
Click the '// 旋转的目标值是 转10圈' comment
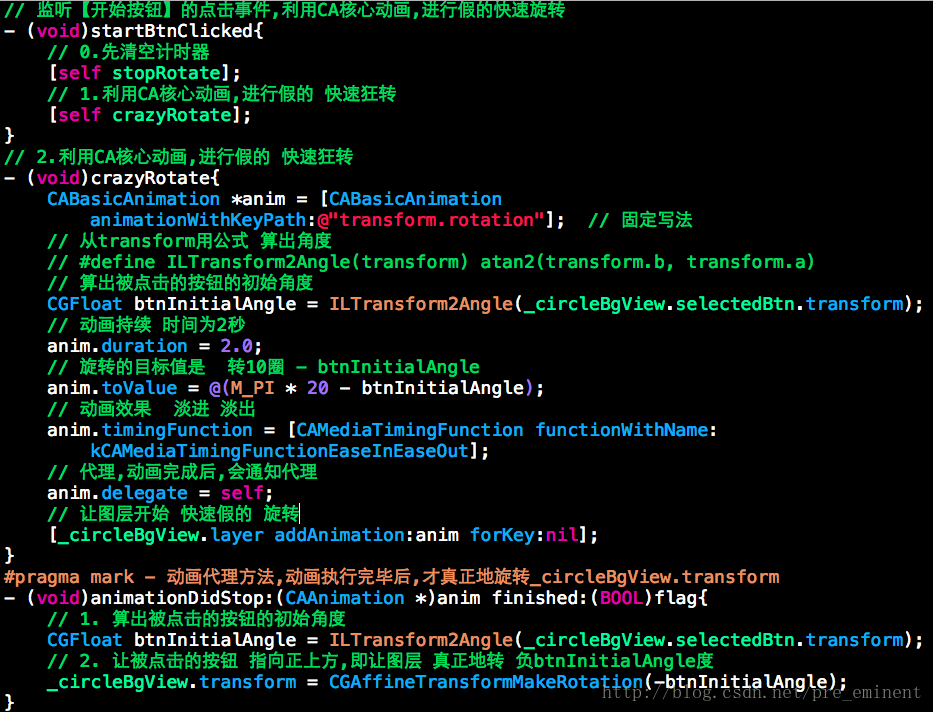click(166, 367)
